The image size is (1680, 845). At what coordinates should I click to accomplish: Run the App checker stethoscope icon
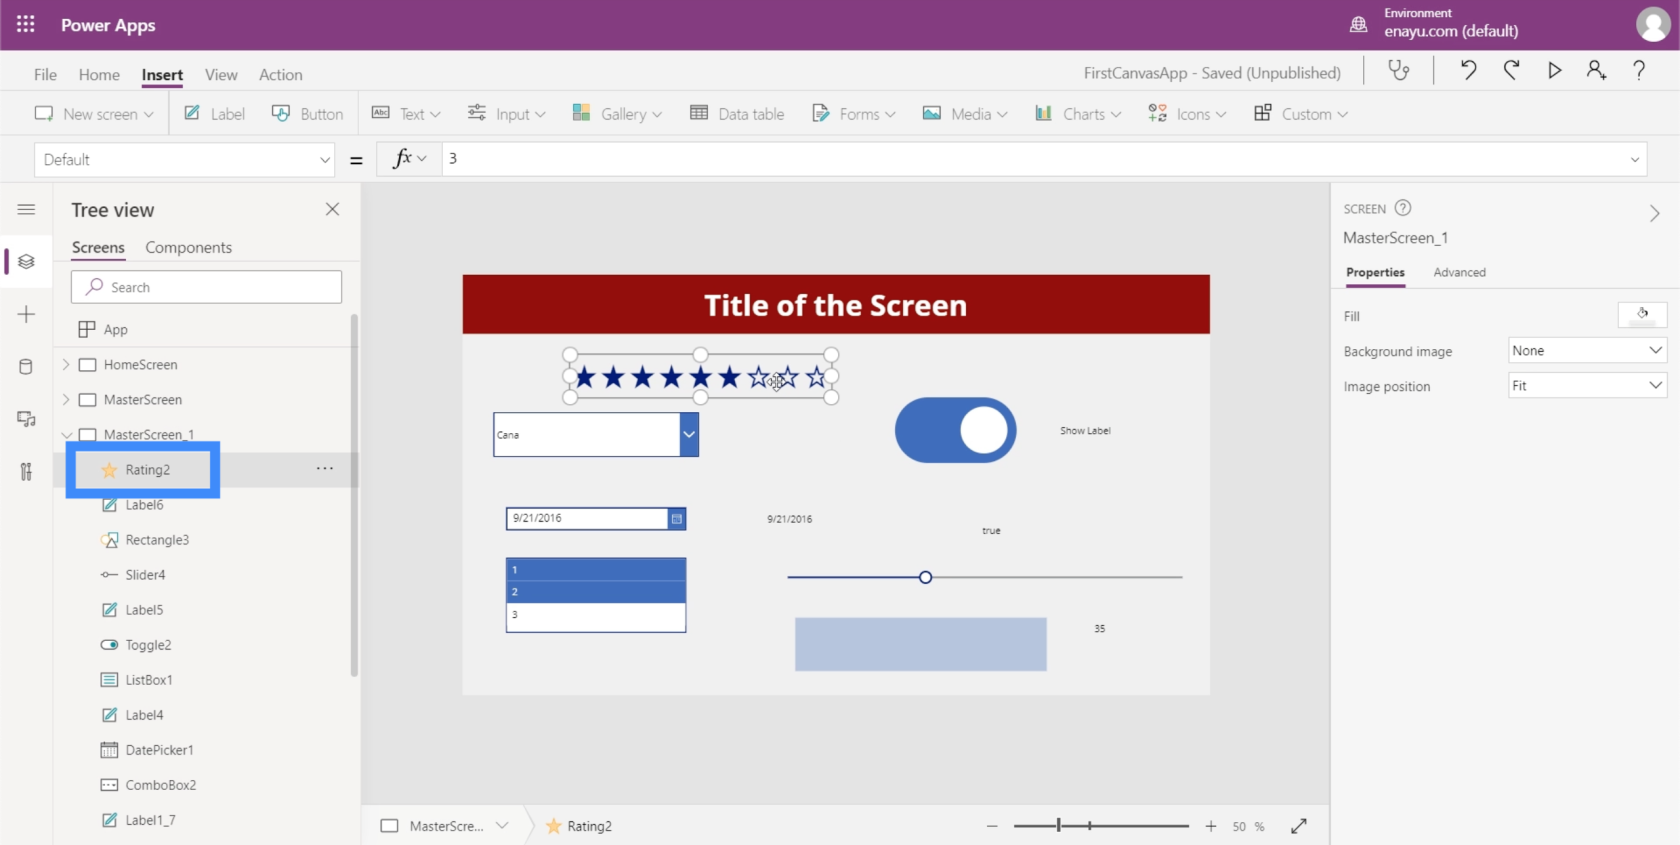click(x=1398, y=70)
